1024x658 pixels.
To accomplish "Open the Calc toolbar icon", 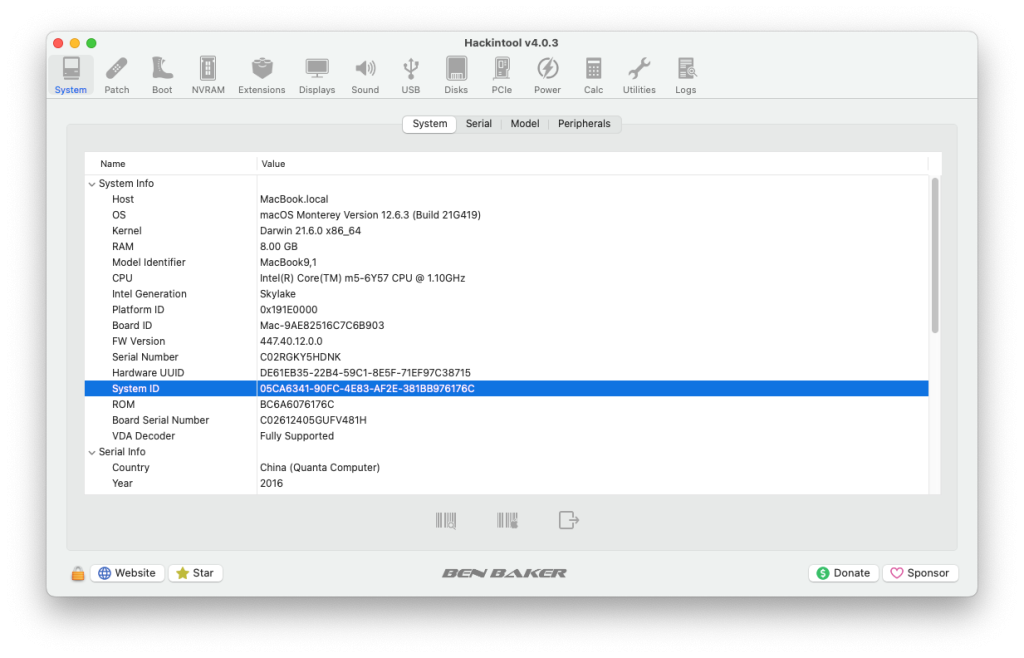I will tap(594, 75).
